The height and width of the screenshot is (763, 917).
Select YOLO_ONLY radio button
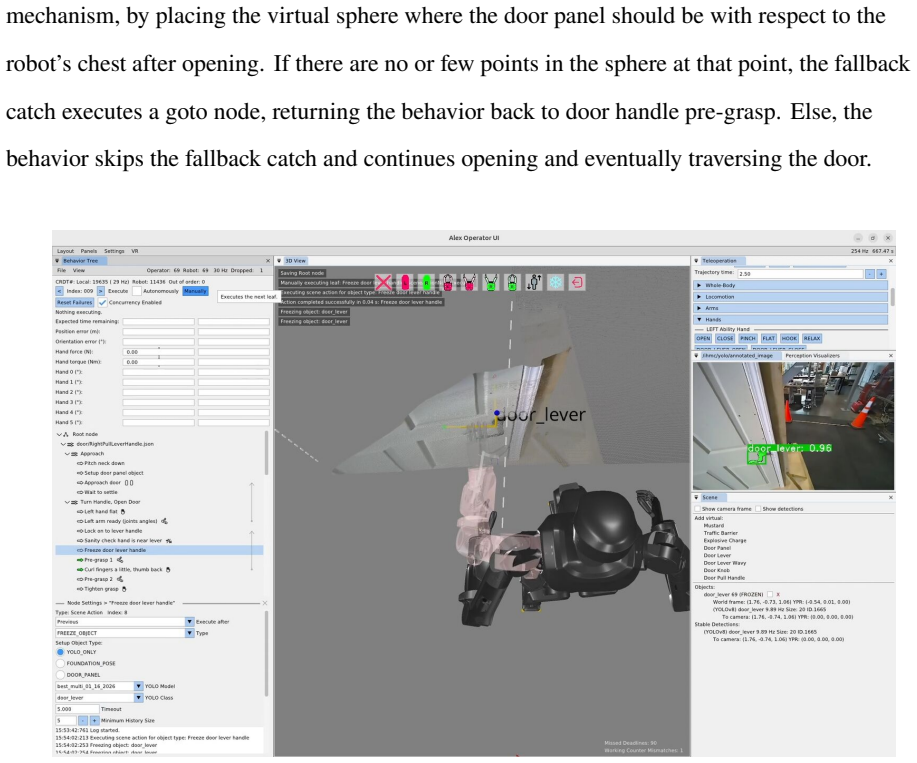pyautogui.click(x=60, y=652)
